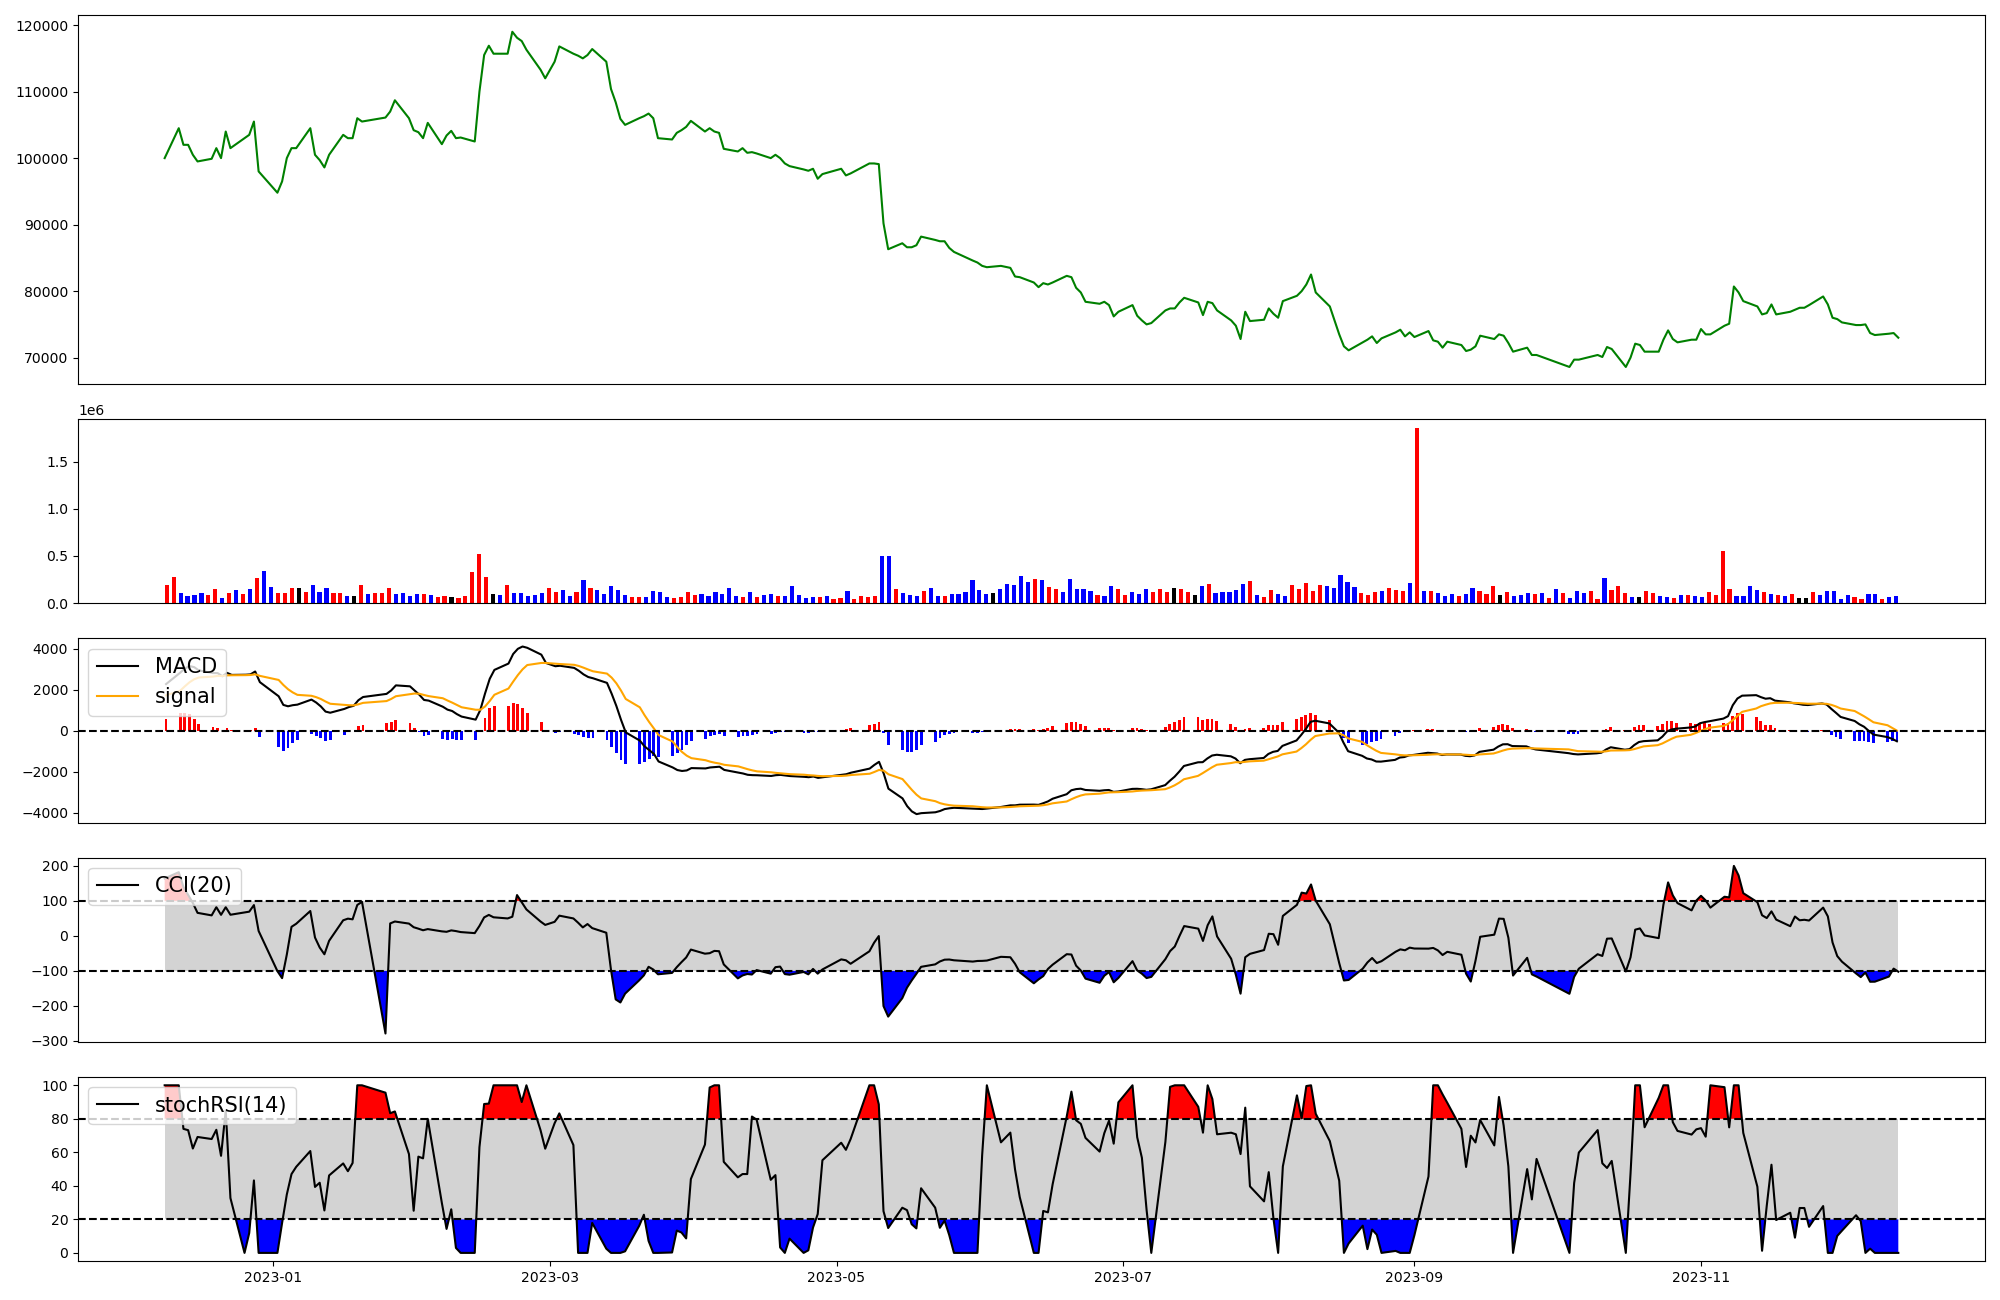
Task: Click the 120000 price axis label
Action: click(x=42, y=26)
